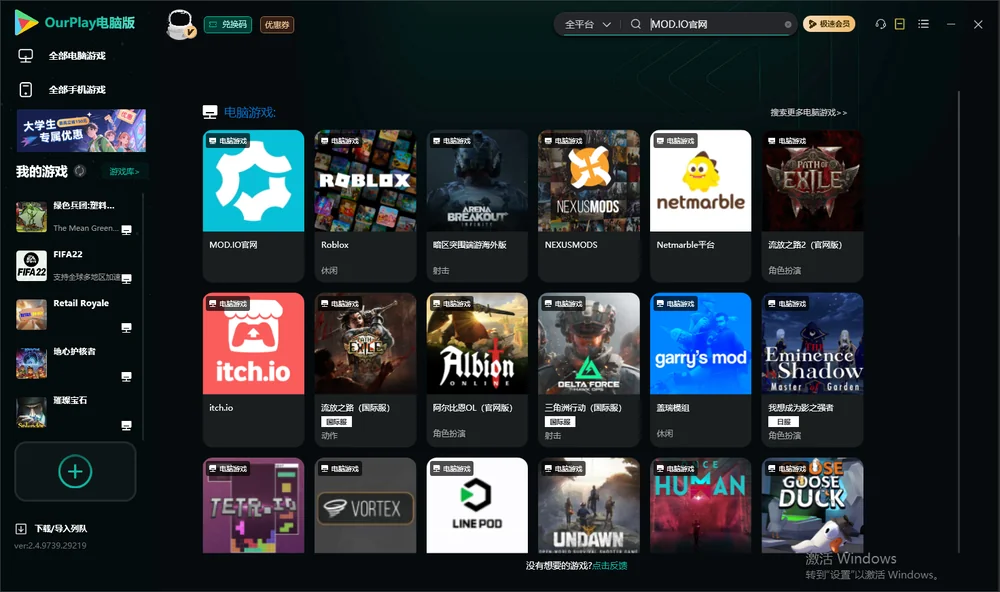Open the 游戏库 library link
Image resolution: width=1000 pixels, height=592 pixels.
(124, 172)
